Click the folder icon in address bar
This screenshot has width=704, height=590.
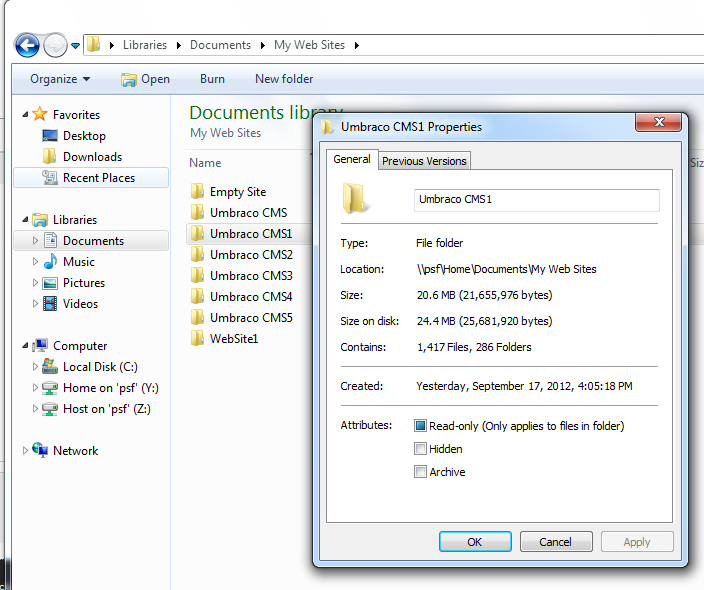click(93, 44)
